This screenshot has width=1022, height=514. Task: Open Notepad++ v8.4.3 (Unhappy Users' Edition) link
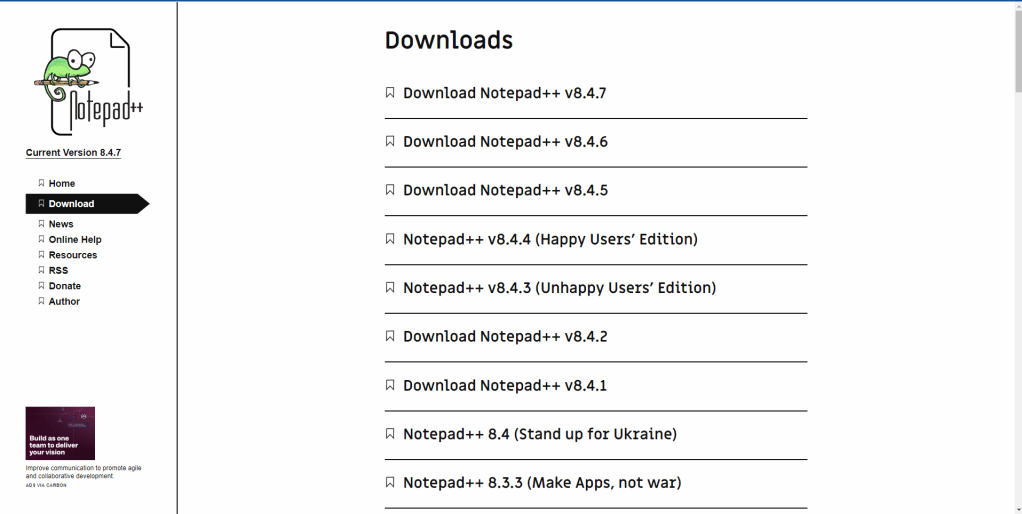click(559, 288)
